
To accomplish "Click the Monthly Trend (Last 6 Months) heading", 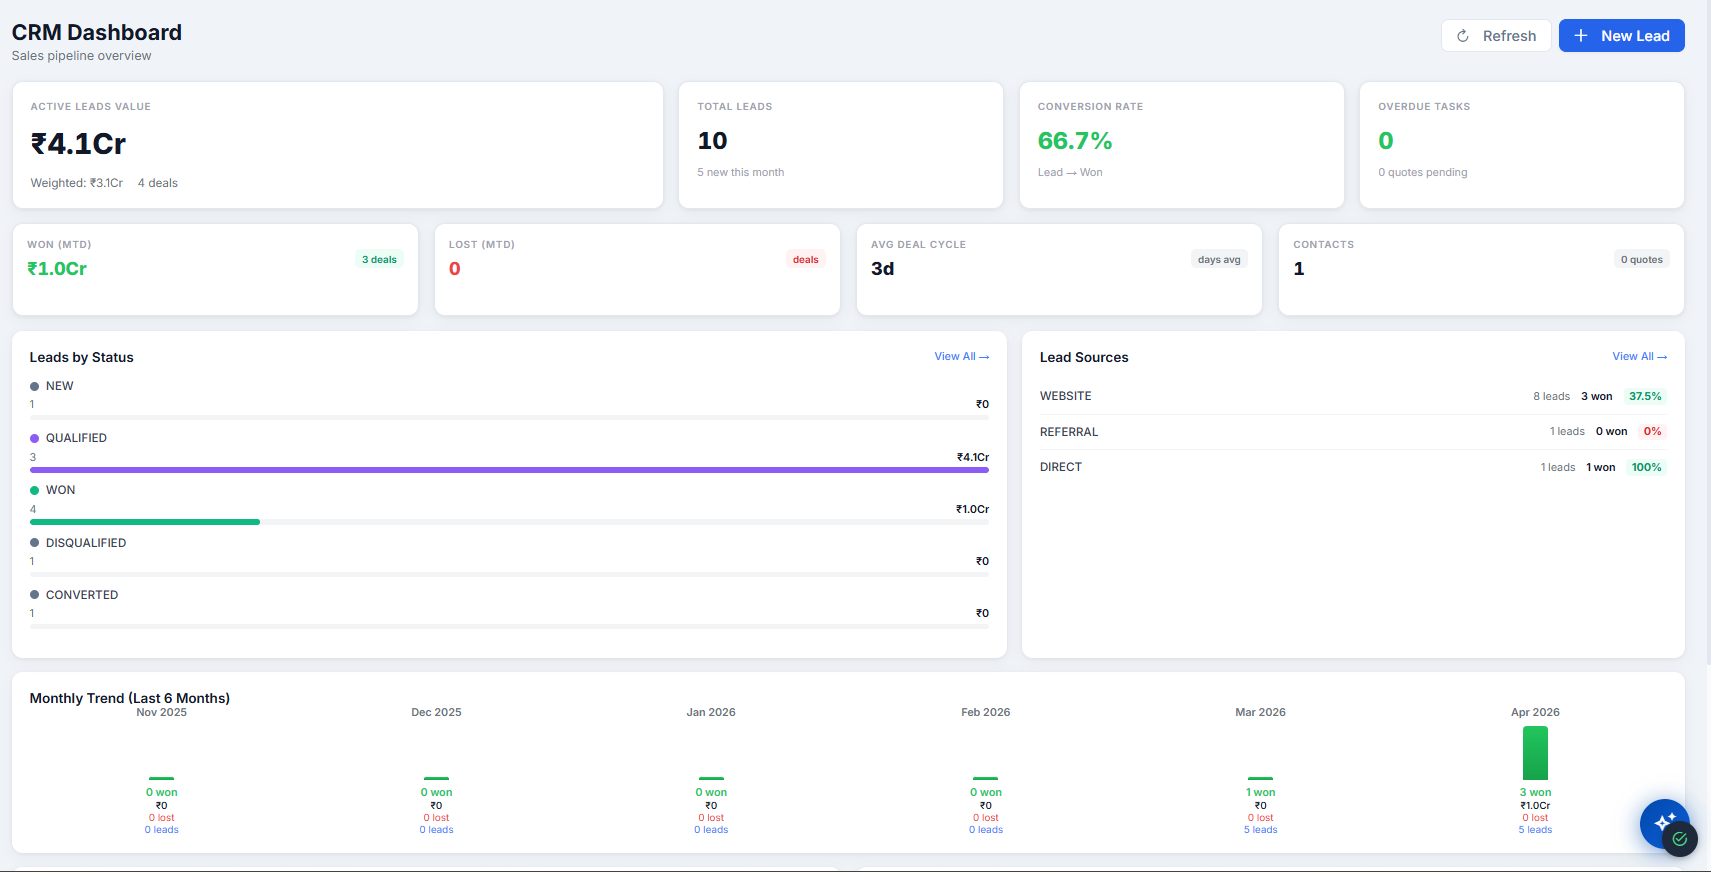I will point(130,698).
